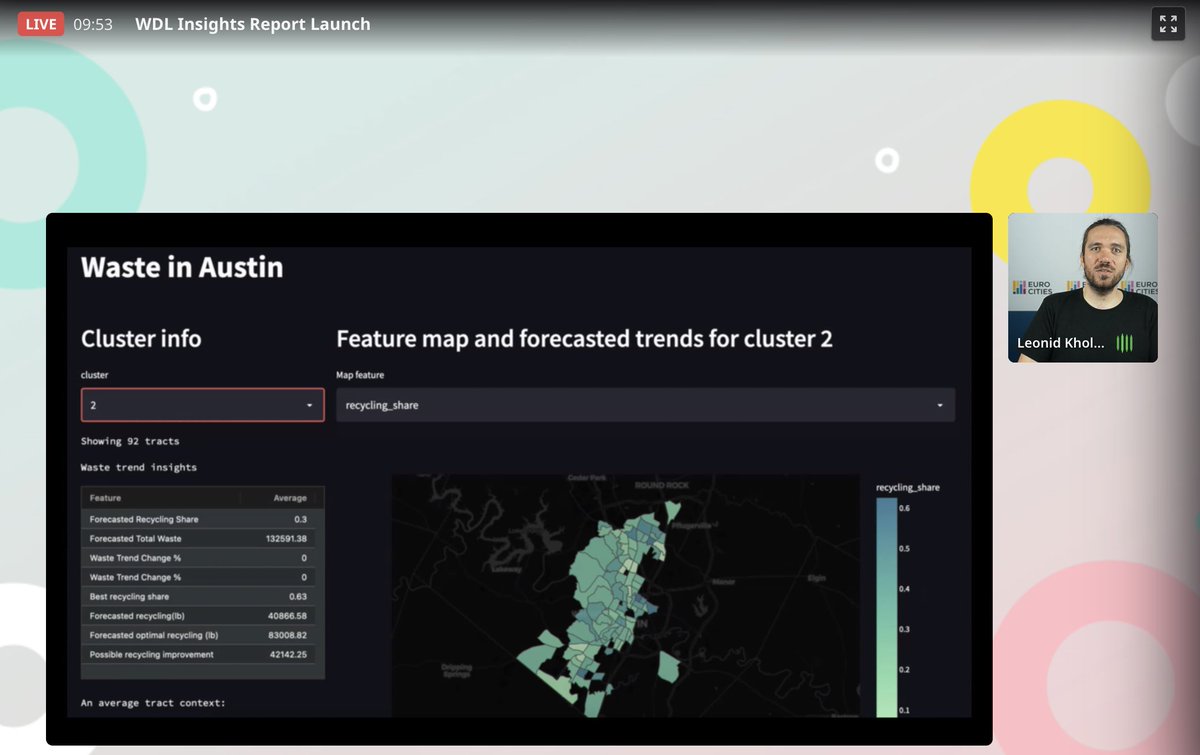
Task: Click the An average tract context text
Action: pos(153,703)
